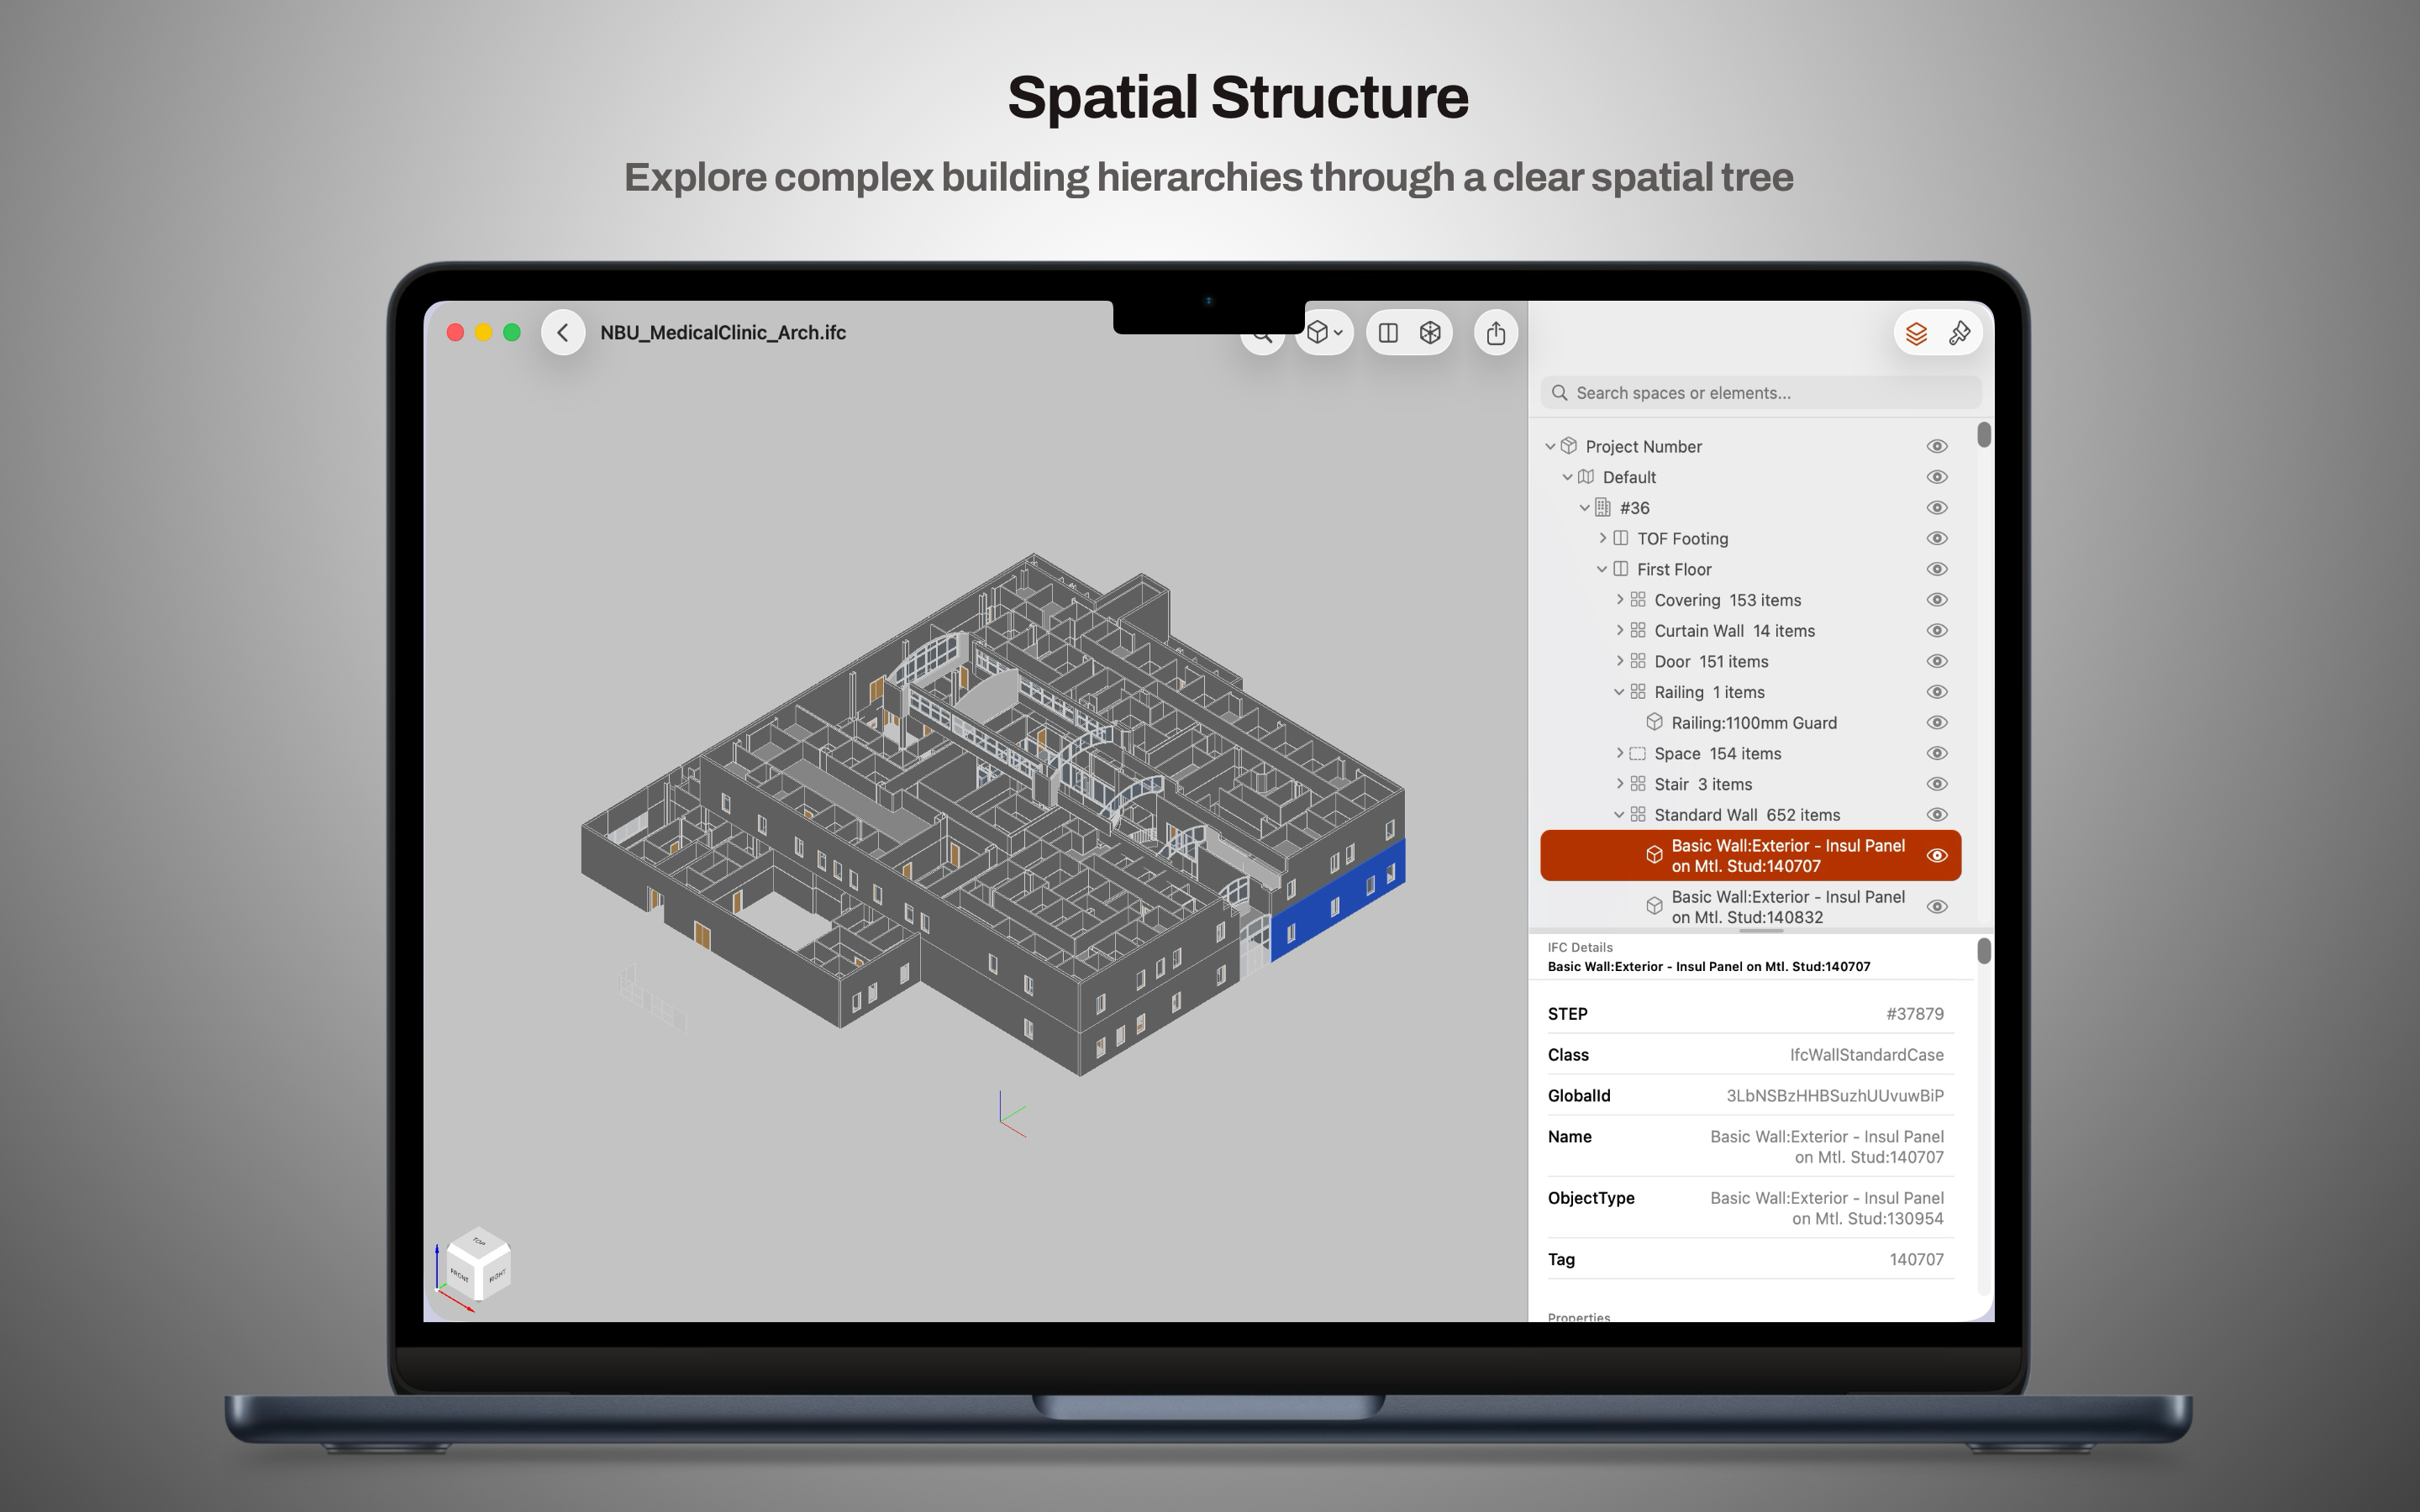Open the share export icon
Screen dimensions: 2420x1512
(1496, 333)
